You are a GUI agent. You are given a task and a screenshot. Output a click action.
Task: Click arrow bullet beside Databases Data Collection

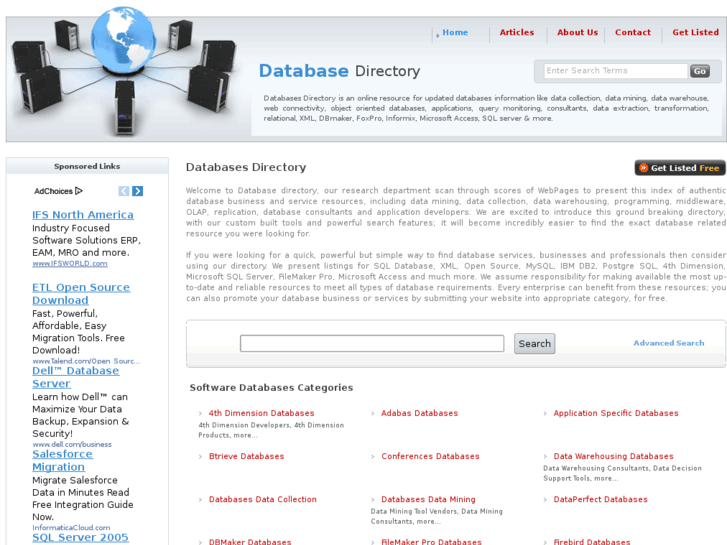coord(200,500)
